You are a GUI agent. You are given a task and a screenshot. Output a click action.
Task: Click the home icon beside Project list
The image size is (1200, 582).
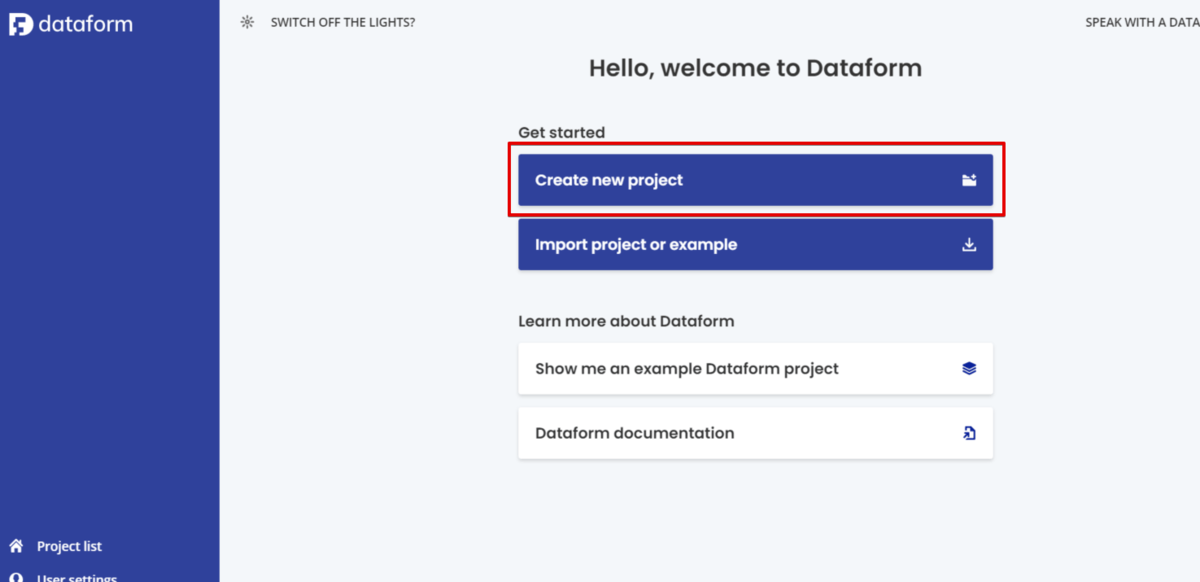click(16, 546)
